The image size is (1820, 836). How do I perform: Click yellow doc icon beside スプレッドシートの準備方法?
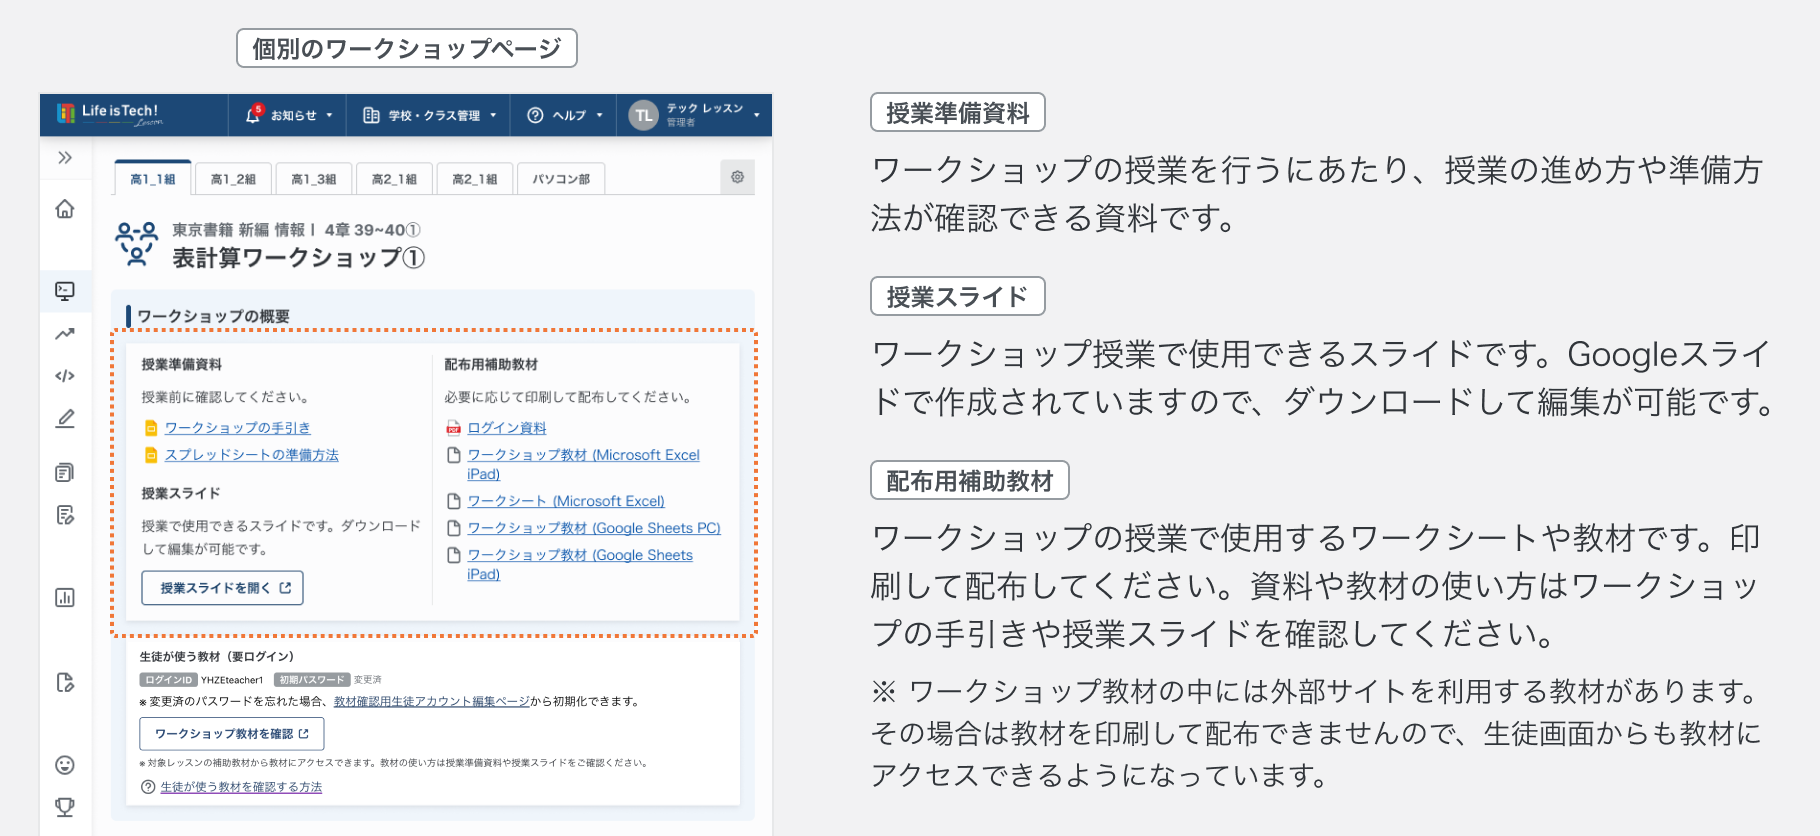pyautogui.click(x=151, y=455)
